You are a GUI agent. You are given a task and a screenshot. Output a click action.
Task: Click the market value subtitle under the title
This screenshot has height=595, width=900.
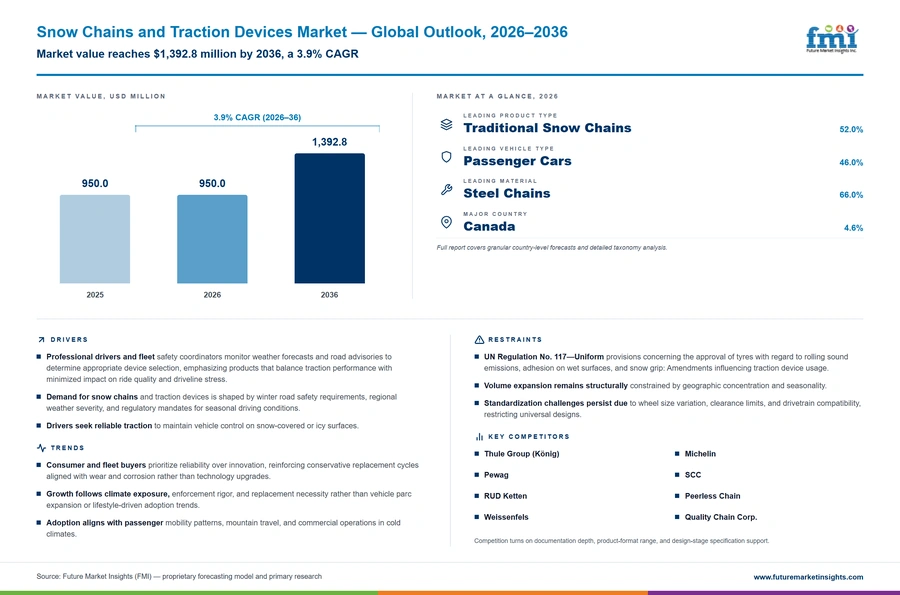(197, 54)
